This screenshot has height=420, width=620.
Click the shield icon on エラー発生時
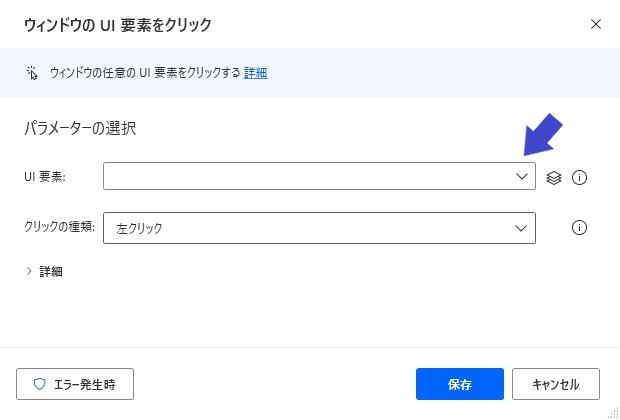(x=40, y=384)
